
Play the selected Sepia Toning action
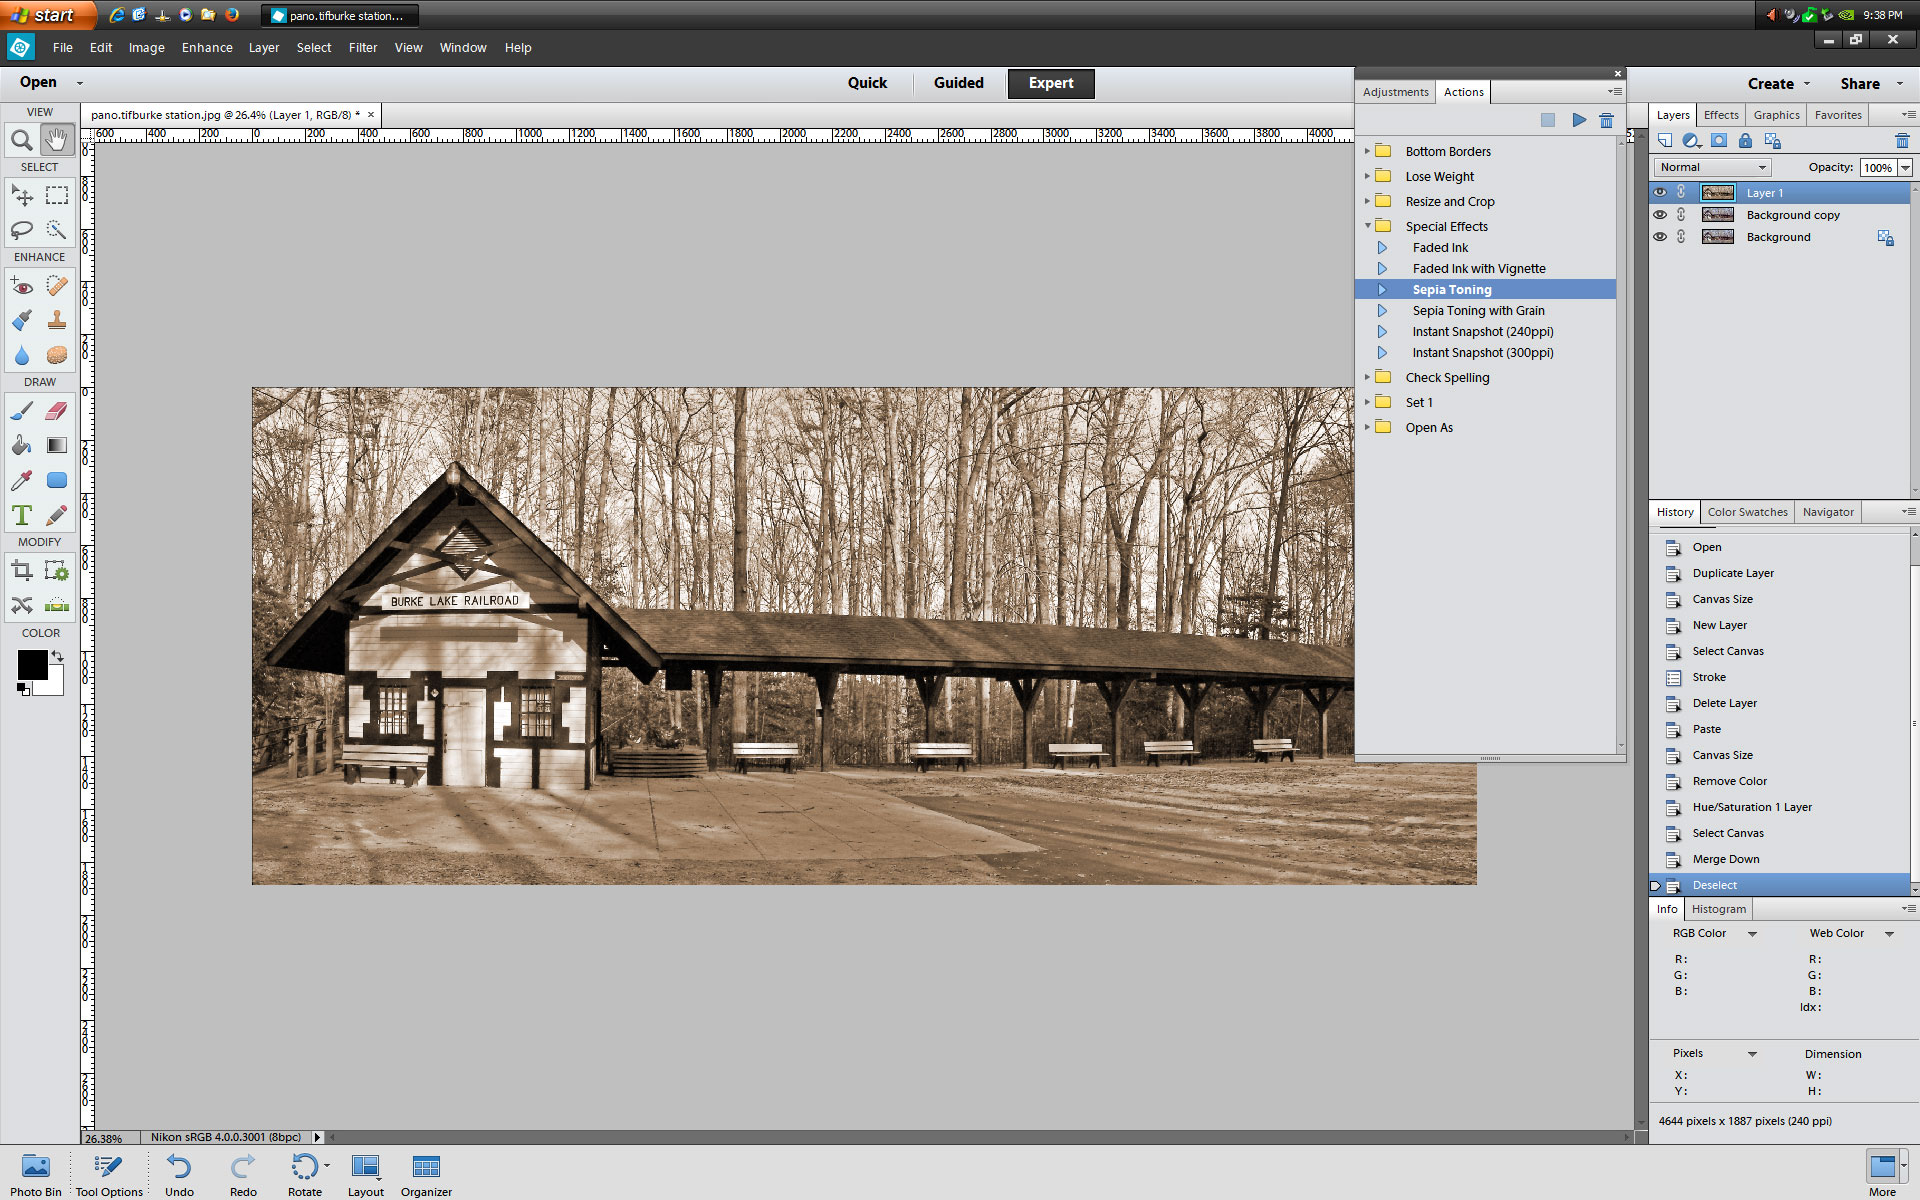[x=1579, y=119]
